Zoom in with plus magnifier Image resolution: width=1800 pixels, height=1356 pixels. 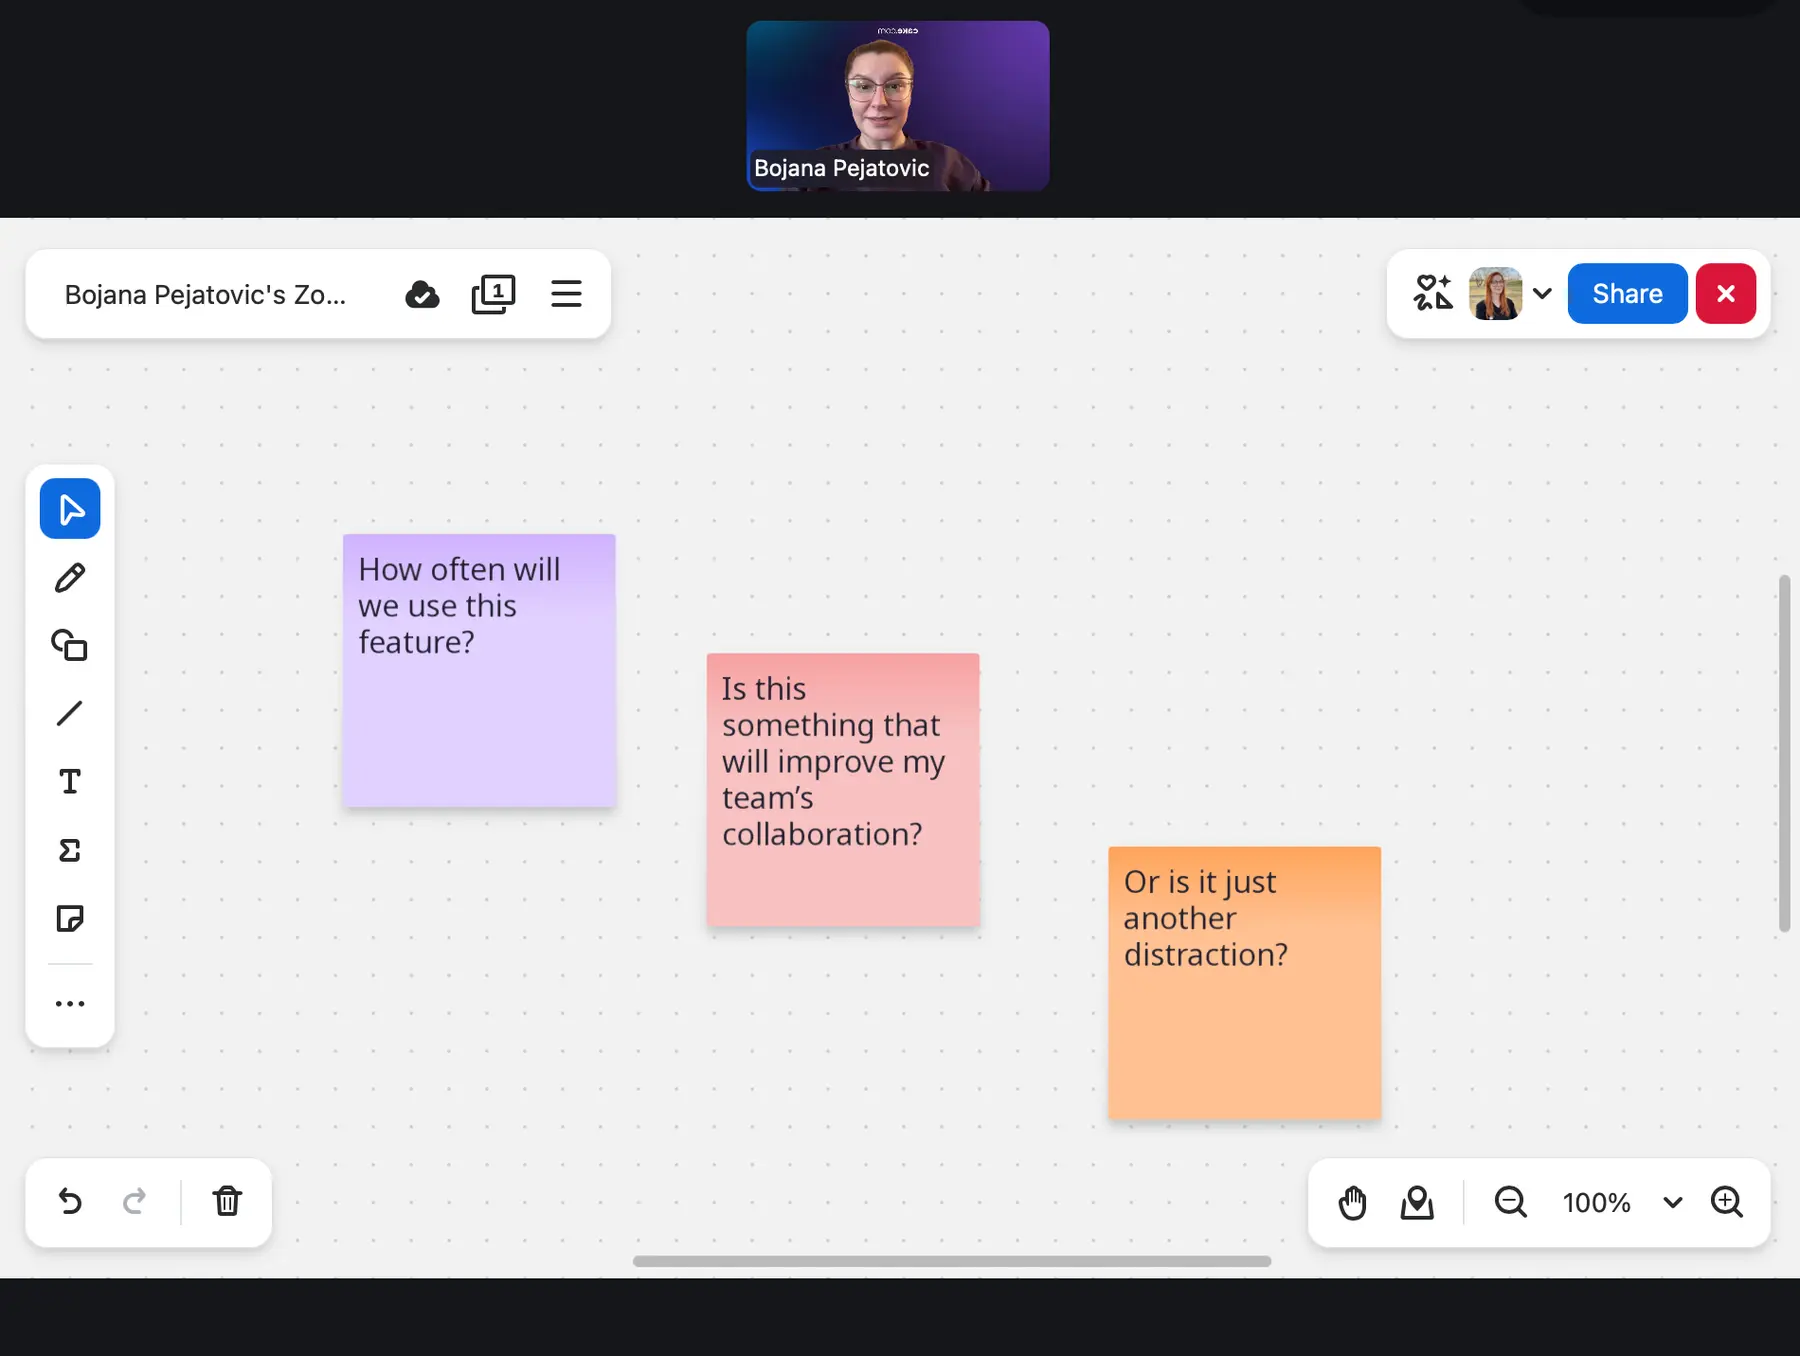click(x=1727, y=1202)
